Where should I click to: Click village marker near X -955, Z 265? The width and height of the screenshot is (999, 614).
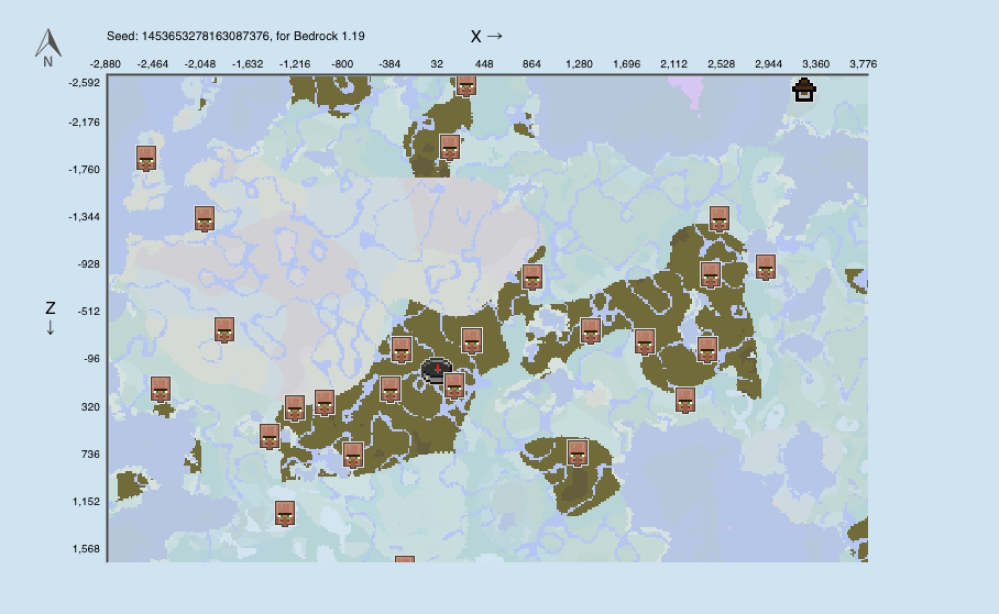click(x=324, y=403)
